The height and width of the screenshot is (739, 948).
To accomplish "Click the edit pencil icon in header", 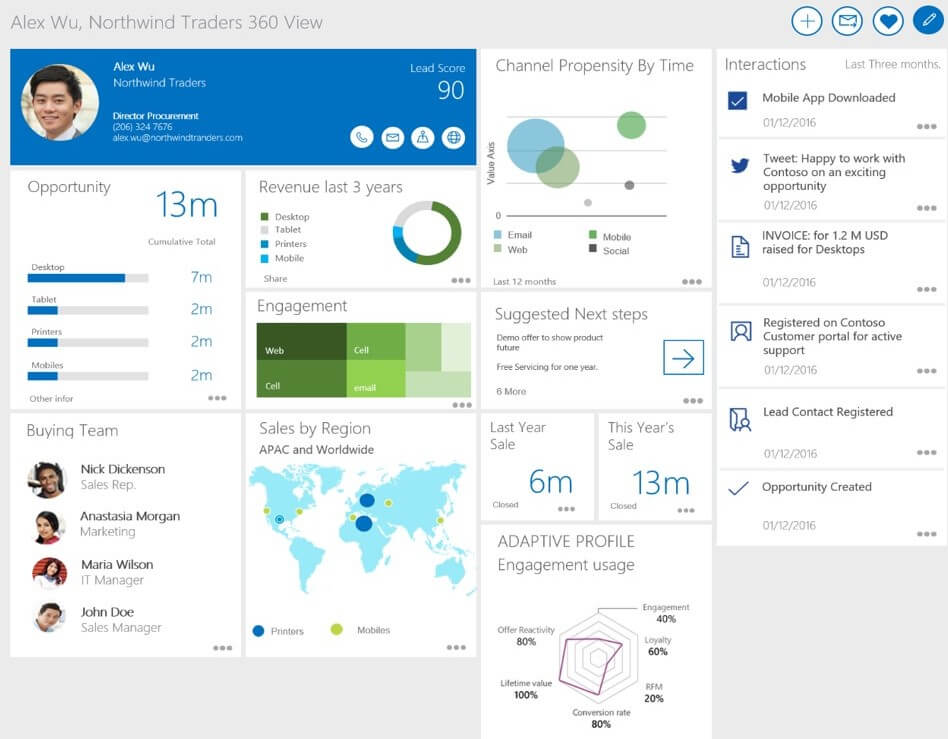I will click(x=929, y=21).
